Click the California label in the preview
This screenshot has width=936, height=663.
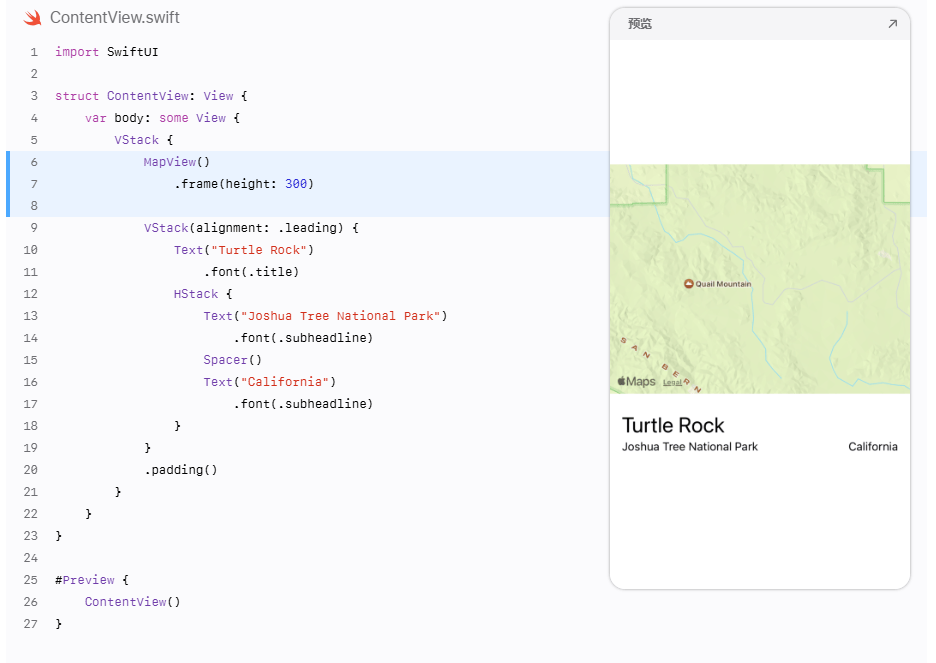873,446
